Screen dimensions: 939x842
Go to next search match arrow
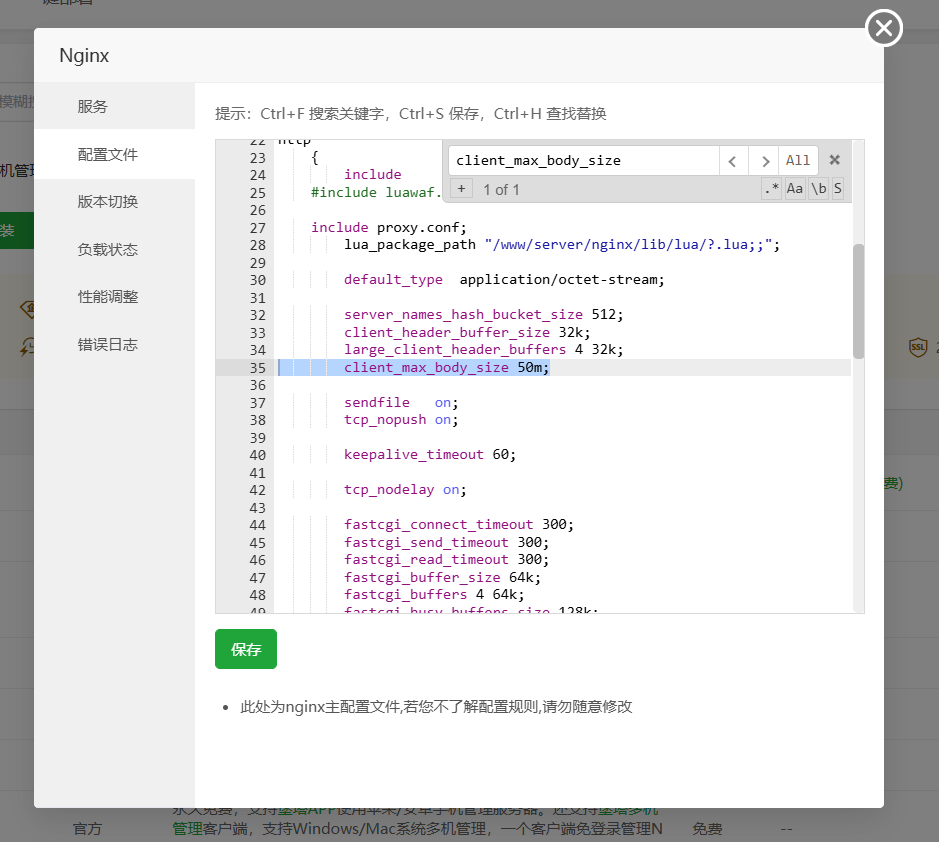click(x=764, y=160)
